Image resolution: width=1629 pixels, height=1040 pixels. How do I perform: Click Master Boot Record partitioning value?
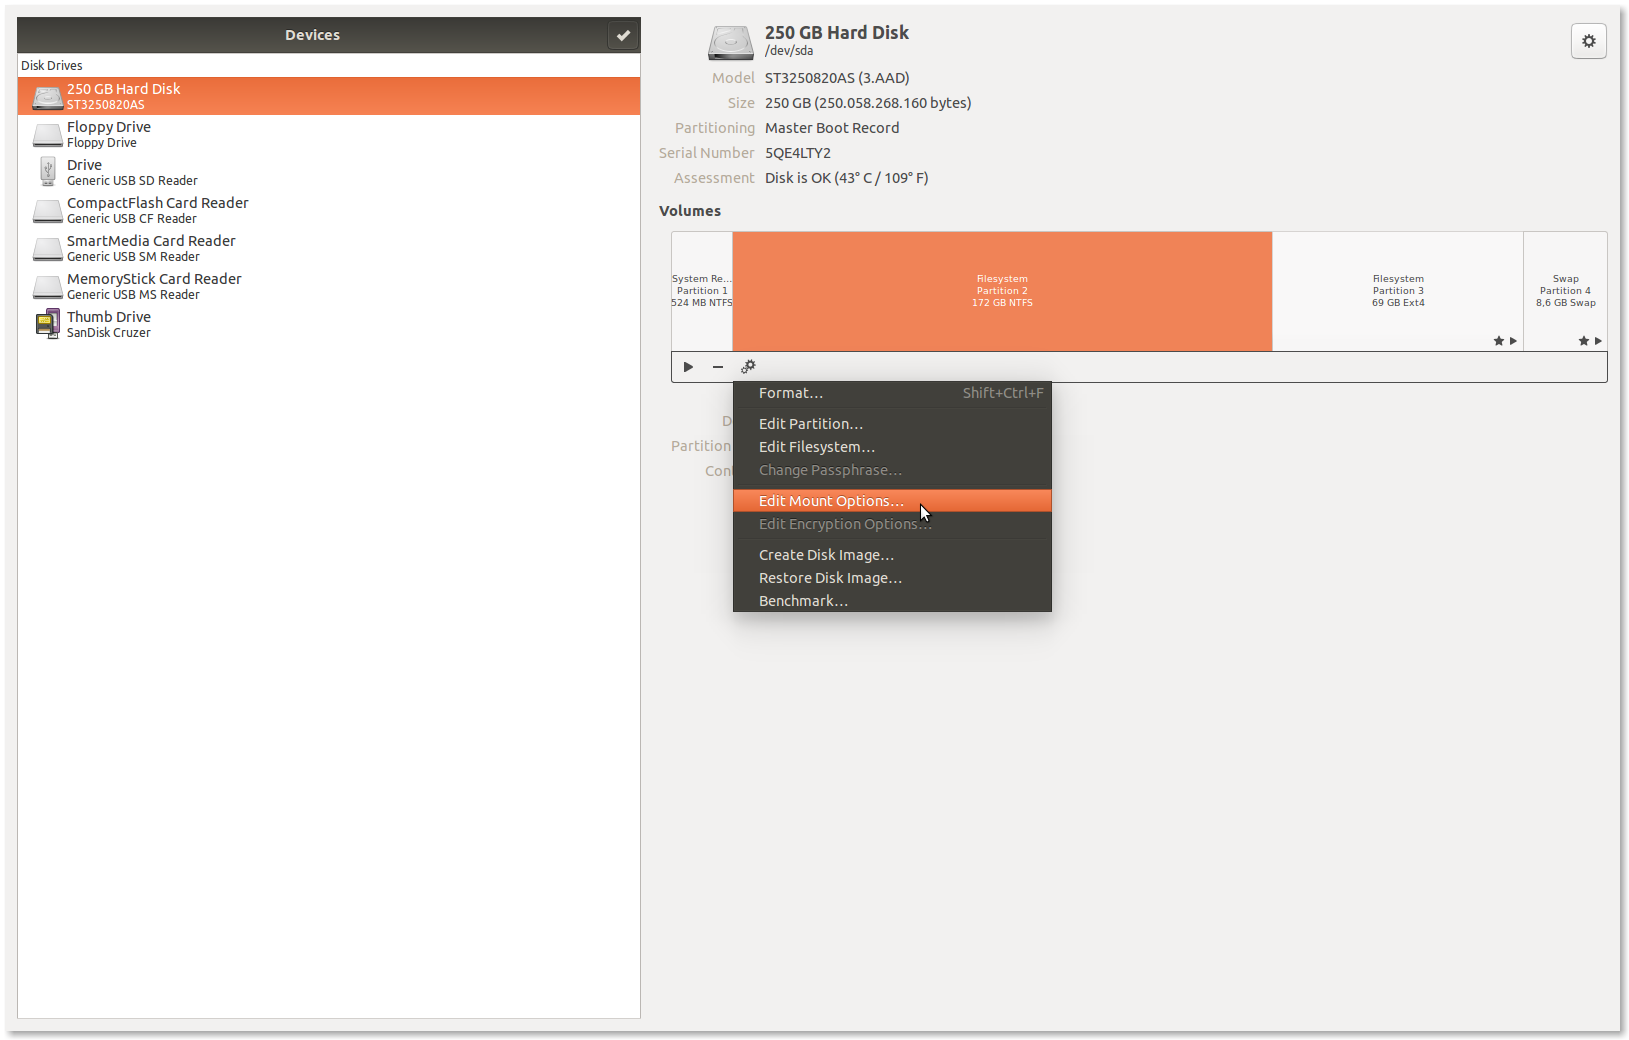(x=832, y=128)
